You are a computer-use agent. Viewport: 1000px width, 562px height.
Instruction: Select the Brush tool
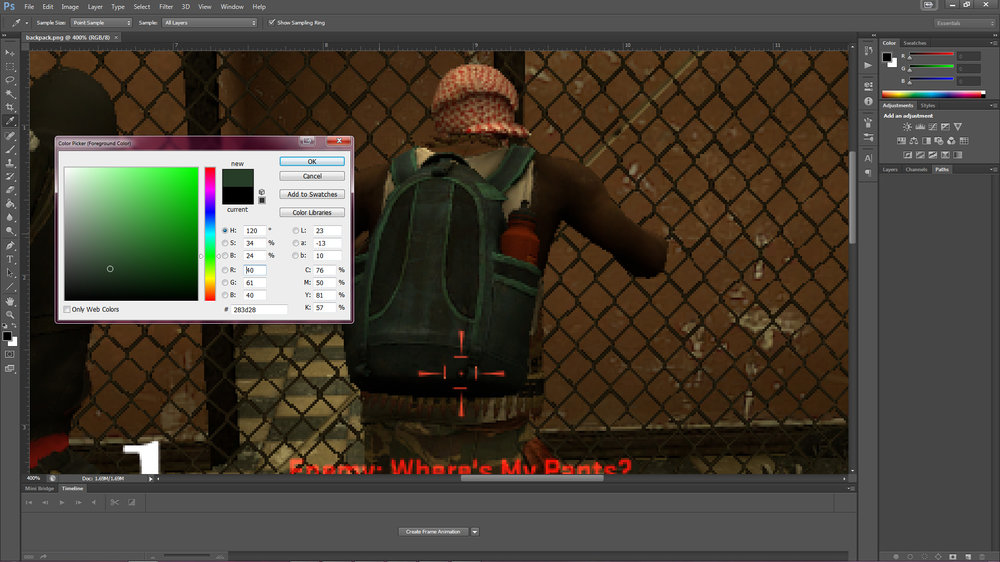pyautogui.click(x=10, y=149)
